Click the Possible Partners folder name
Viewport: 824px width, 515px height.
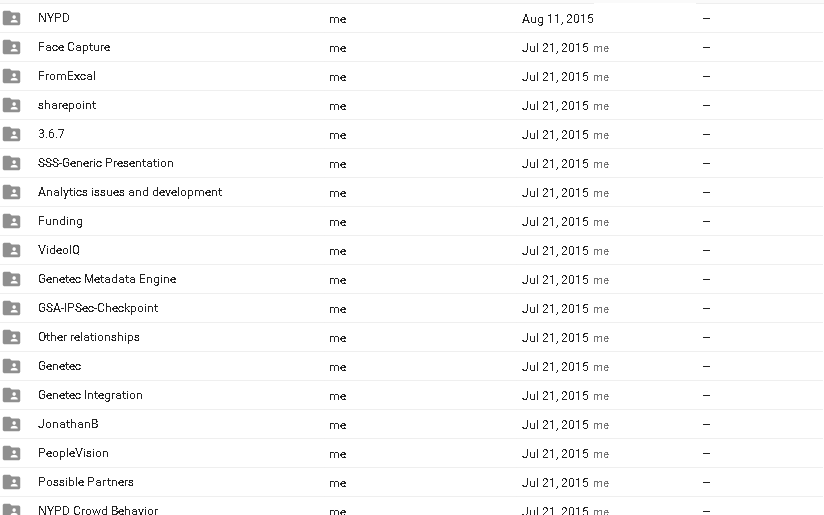point(85,482)
